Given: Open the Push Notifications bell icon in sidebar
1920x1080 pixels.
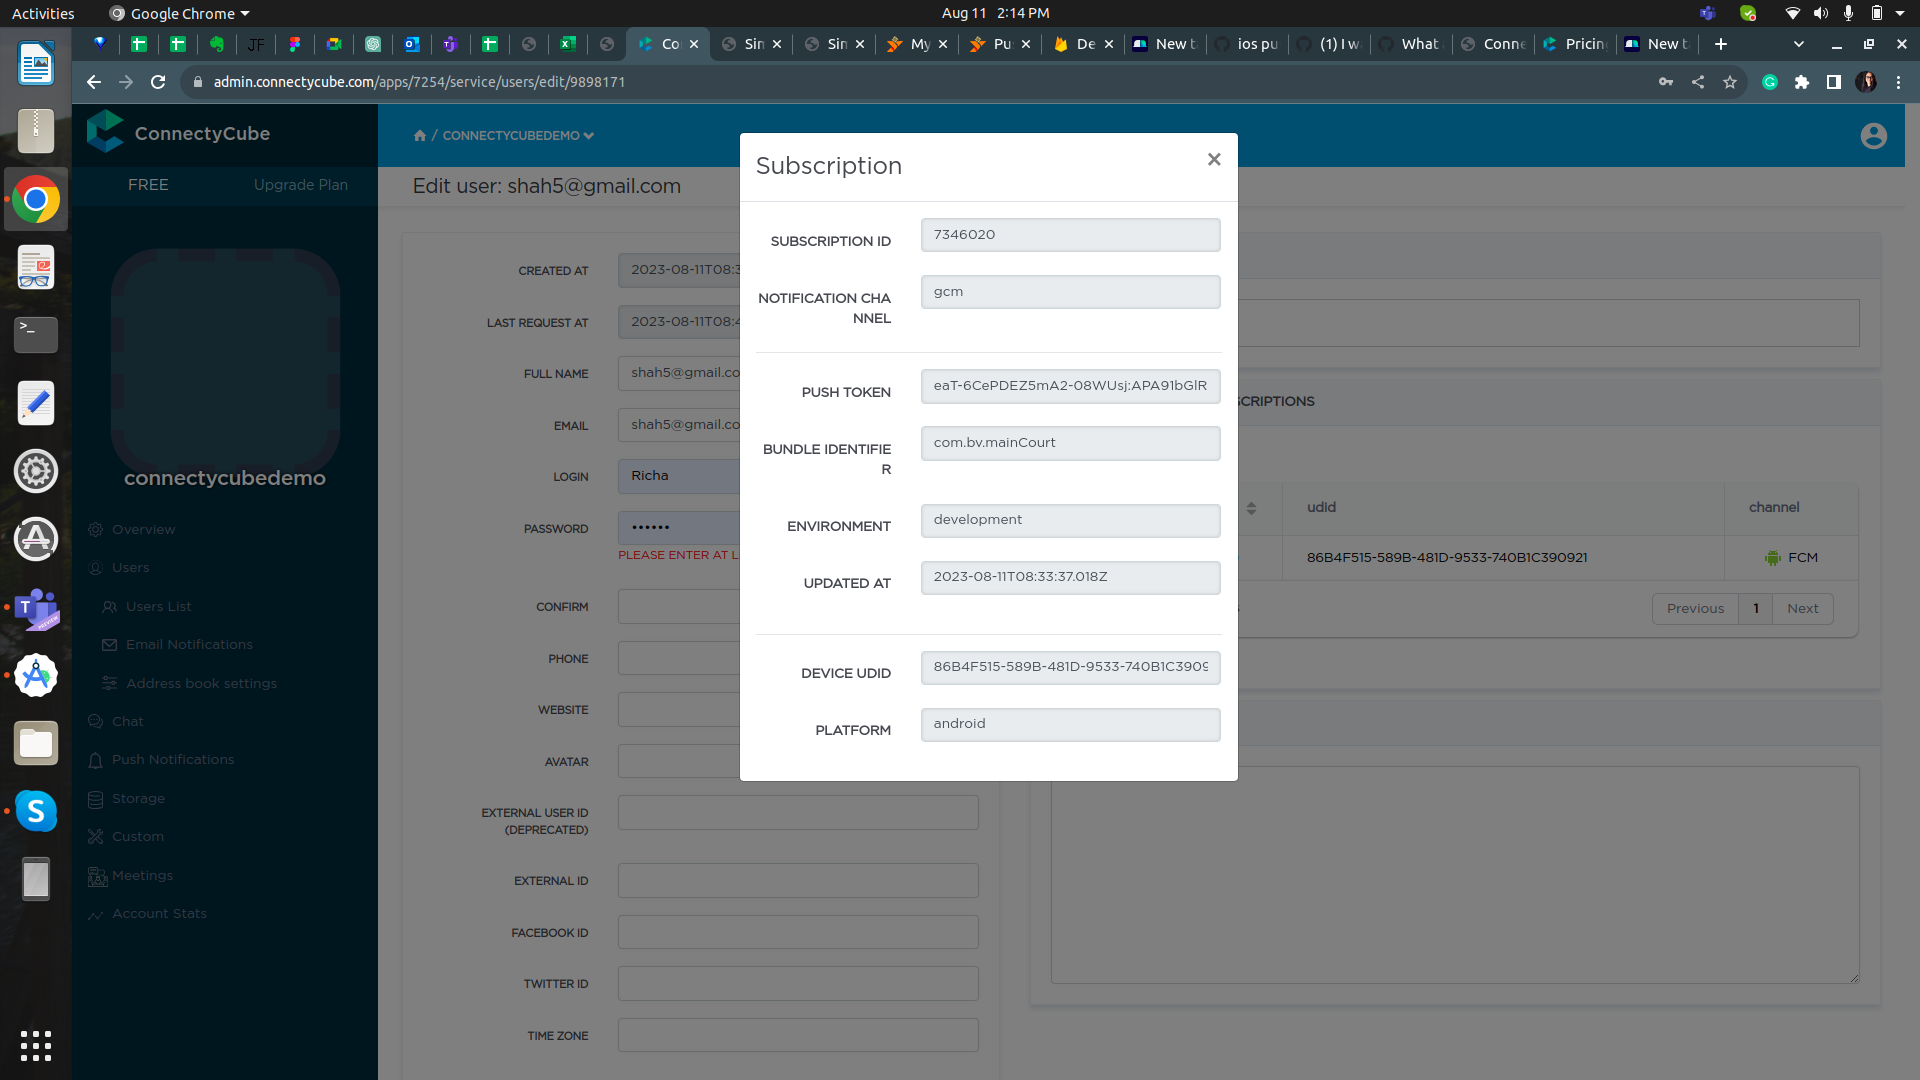Looking at the screenshot, I should point(97,760).
